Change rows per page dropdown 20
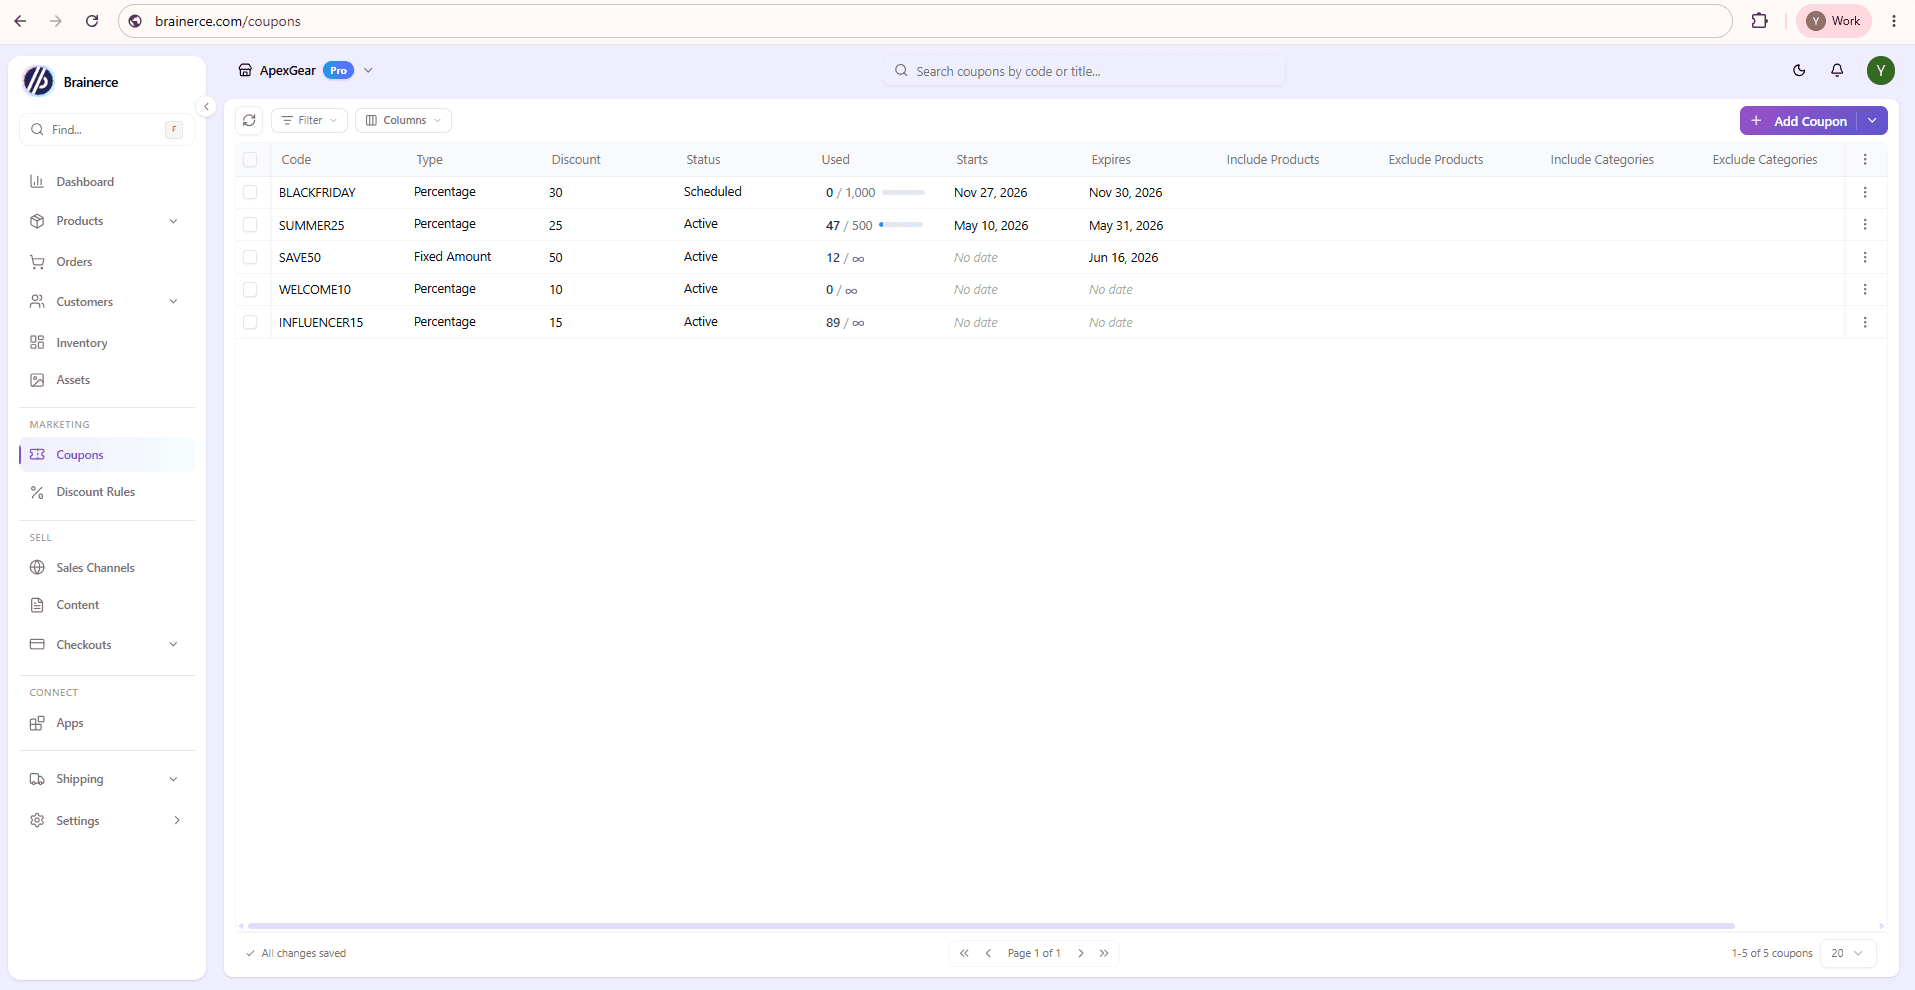 pyautogui.click(x=1847, y=953)
